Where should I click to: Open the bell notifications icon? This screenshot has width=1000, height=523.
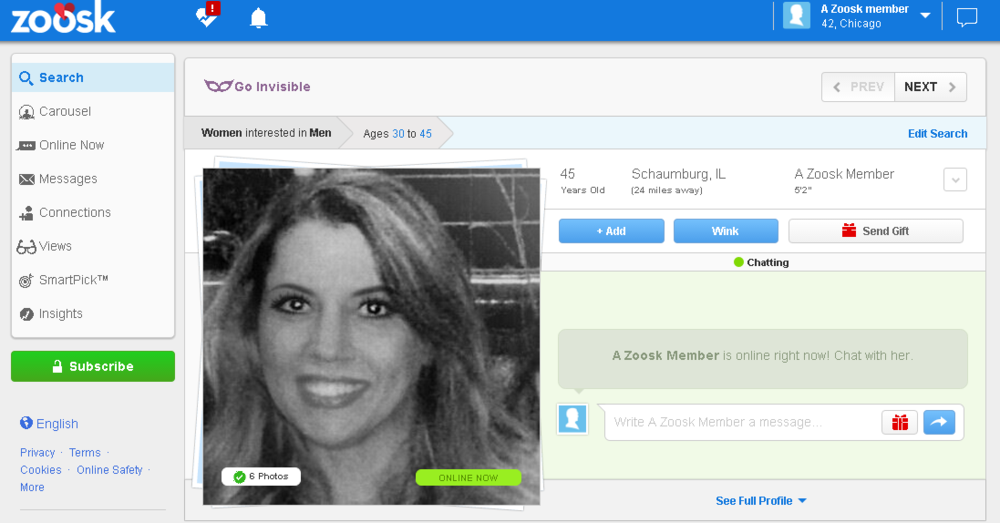coord(258,18)
